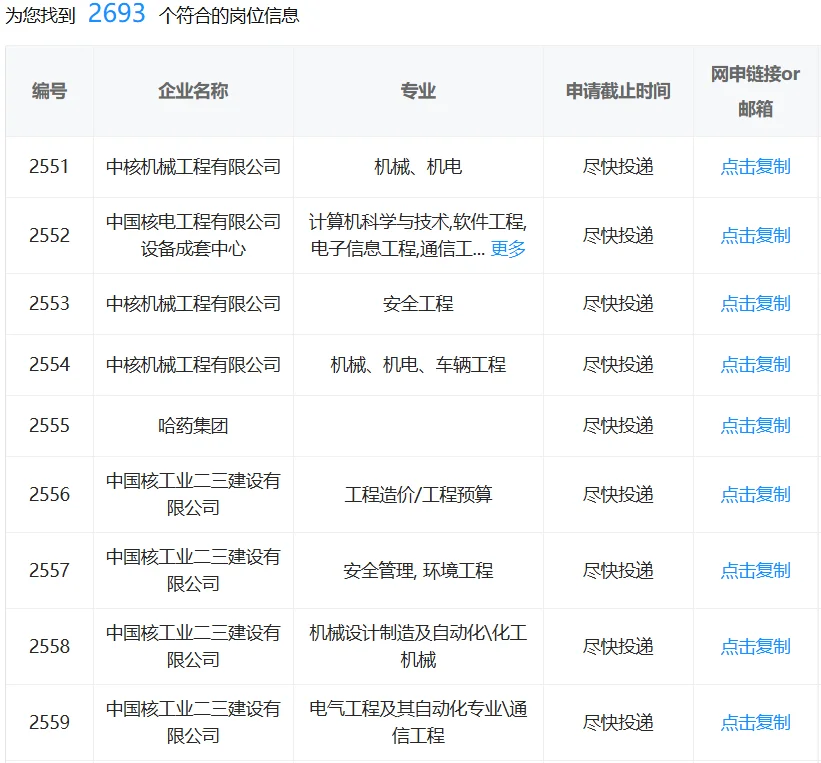Copy application link for row 2552

(x=755, y=236)
